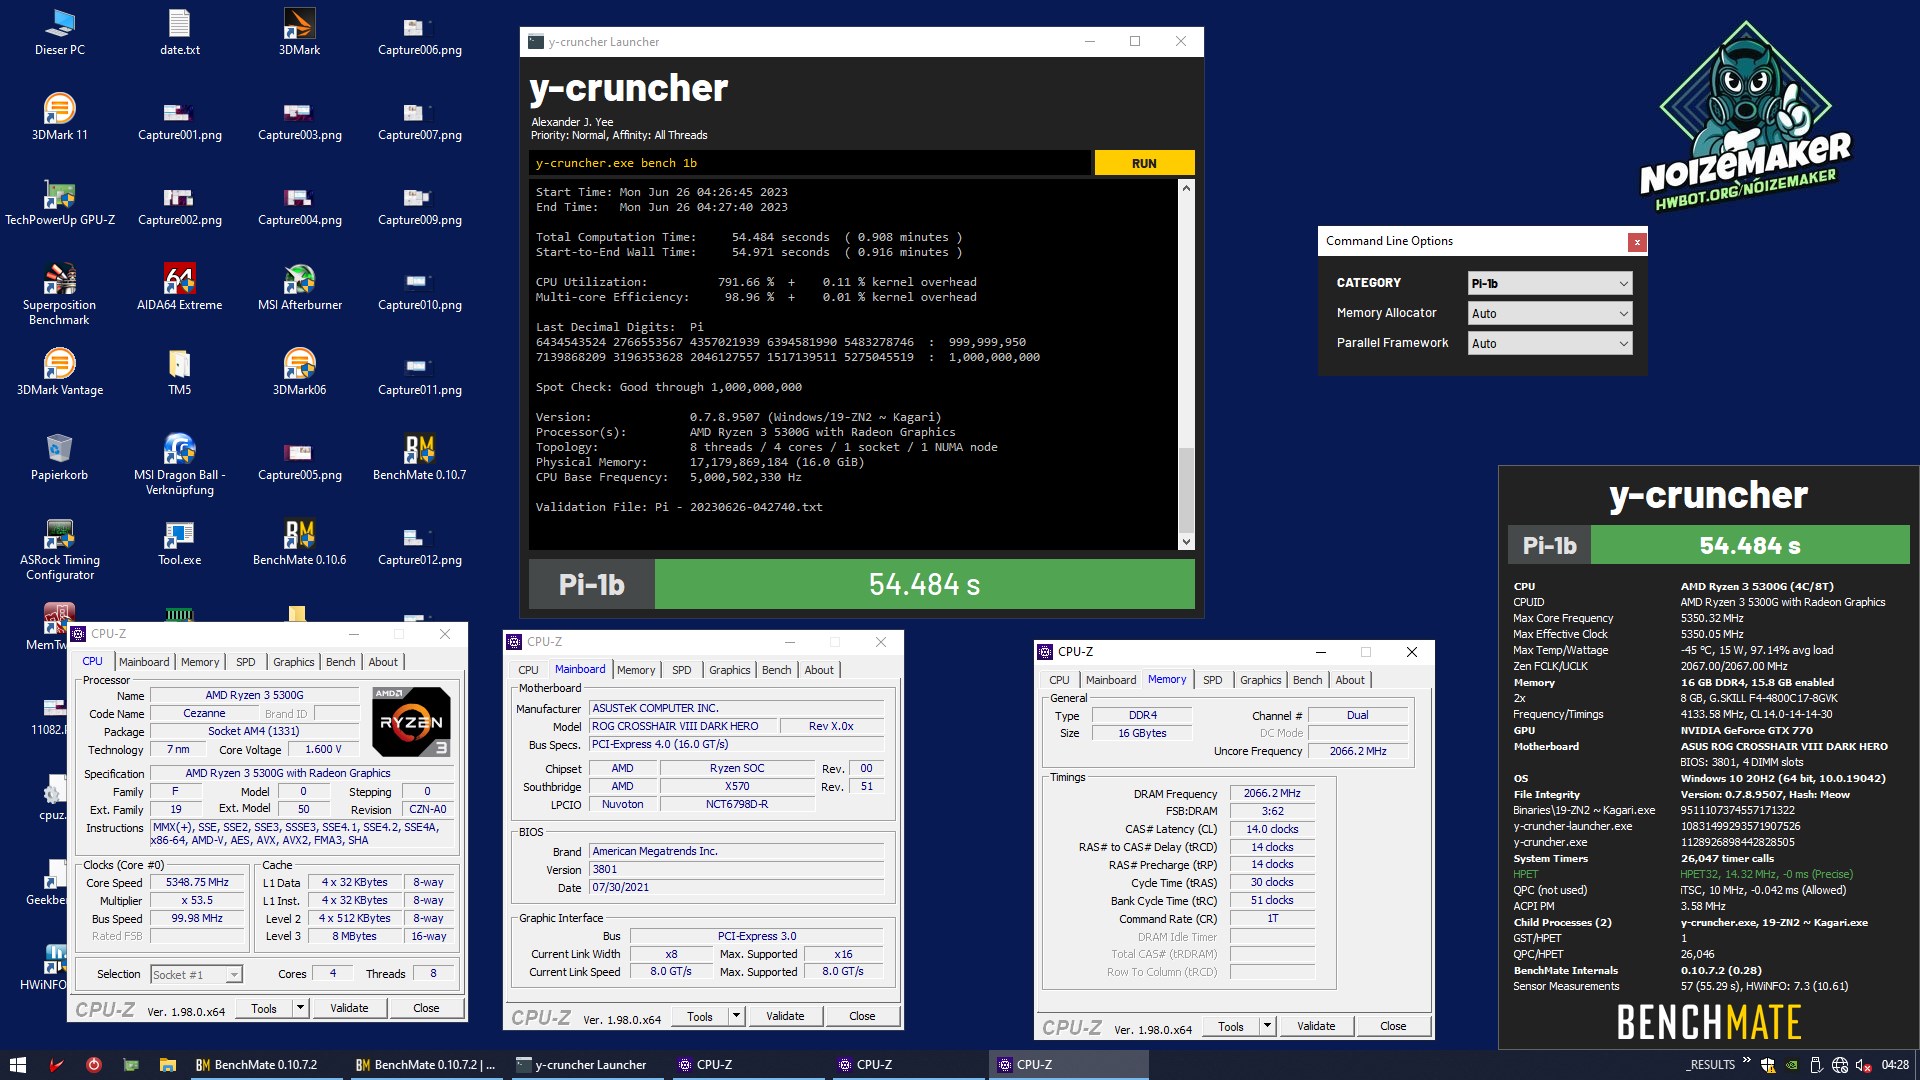Open the Parallel Framework dropdown
Image resolution: width=1920 pixels, height=1080 pixels.
pyautogui.click(x=1550, y=344)
